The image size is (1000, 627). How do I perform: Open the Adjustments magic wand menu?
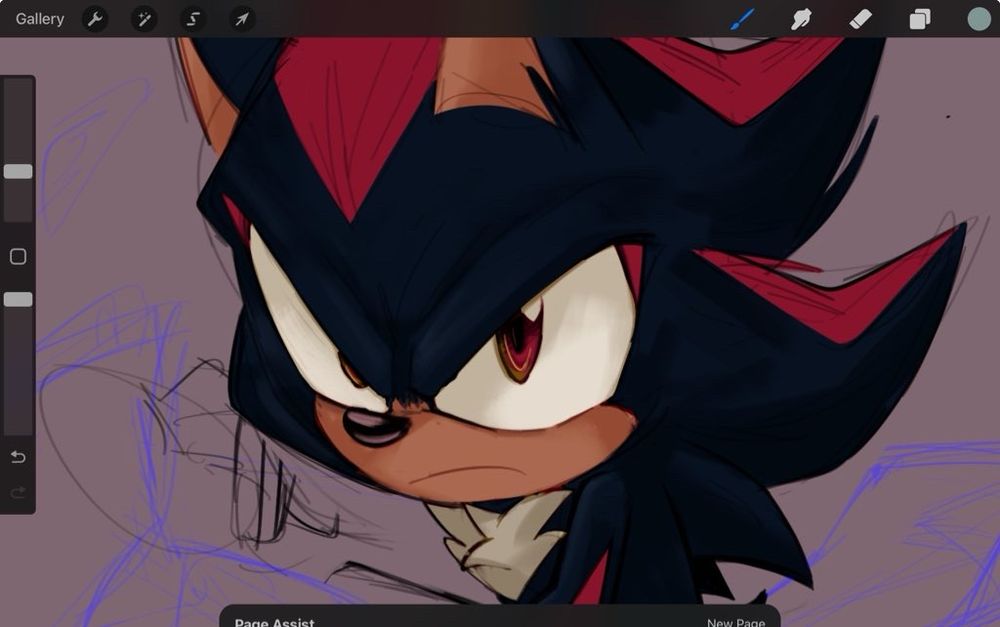point(144,19)
